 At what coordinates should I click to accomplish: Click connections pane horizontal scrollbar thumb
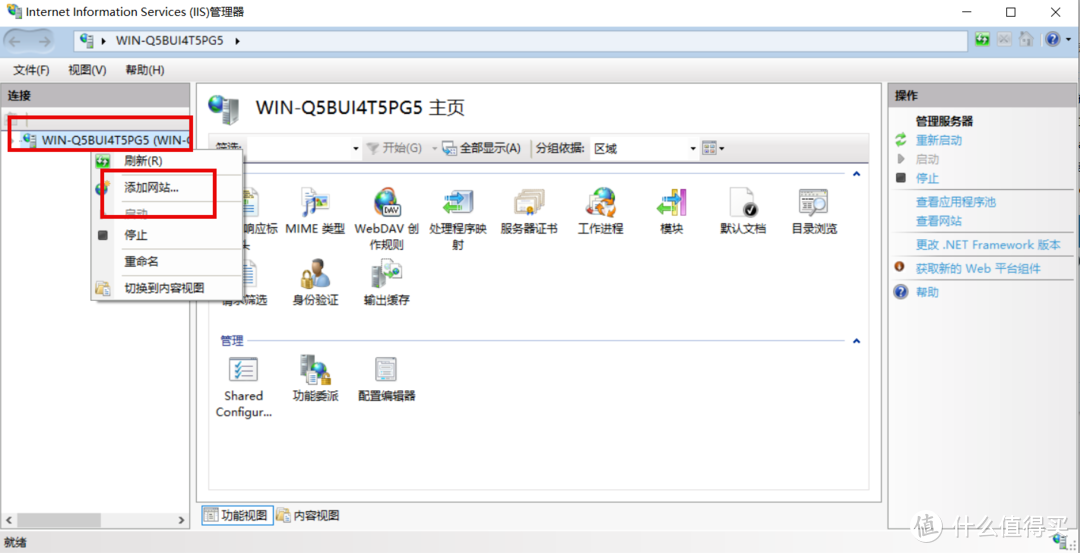click(x=59, y=520)
